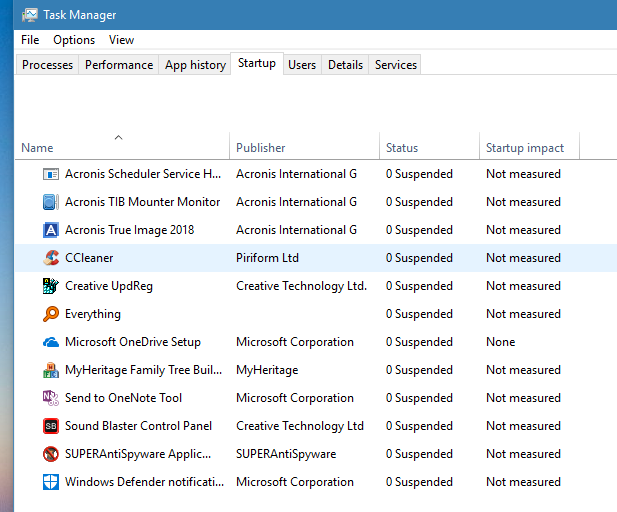Click Creative Technology Ltd publisher of Sound Blaster
This screenshot has height=512, width=617.
click(x=299, y=426)
